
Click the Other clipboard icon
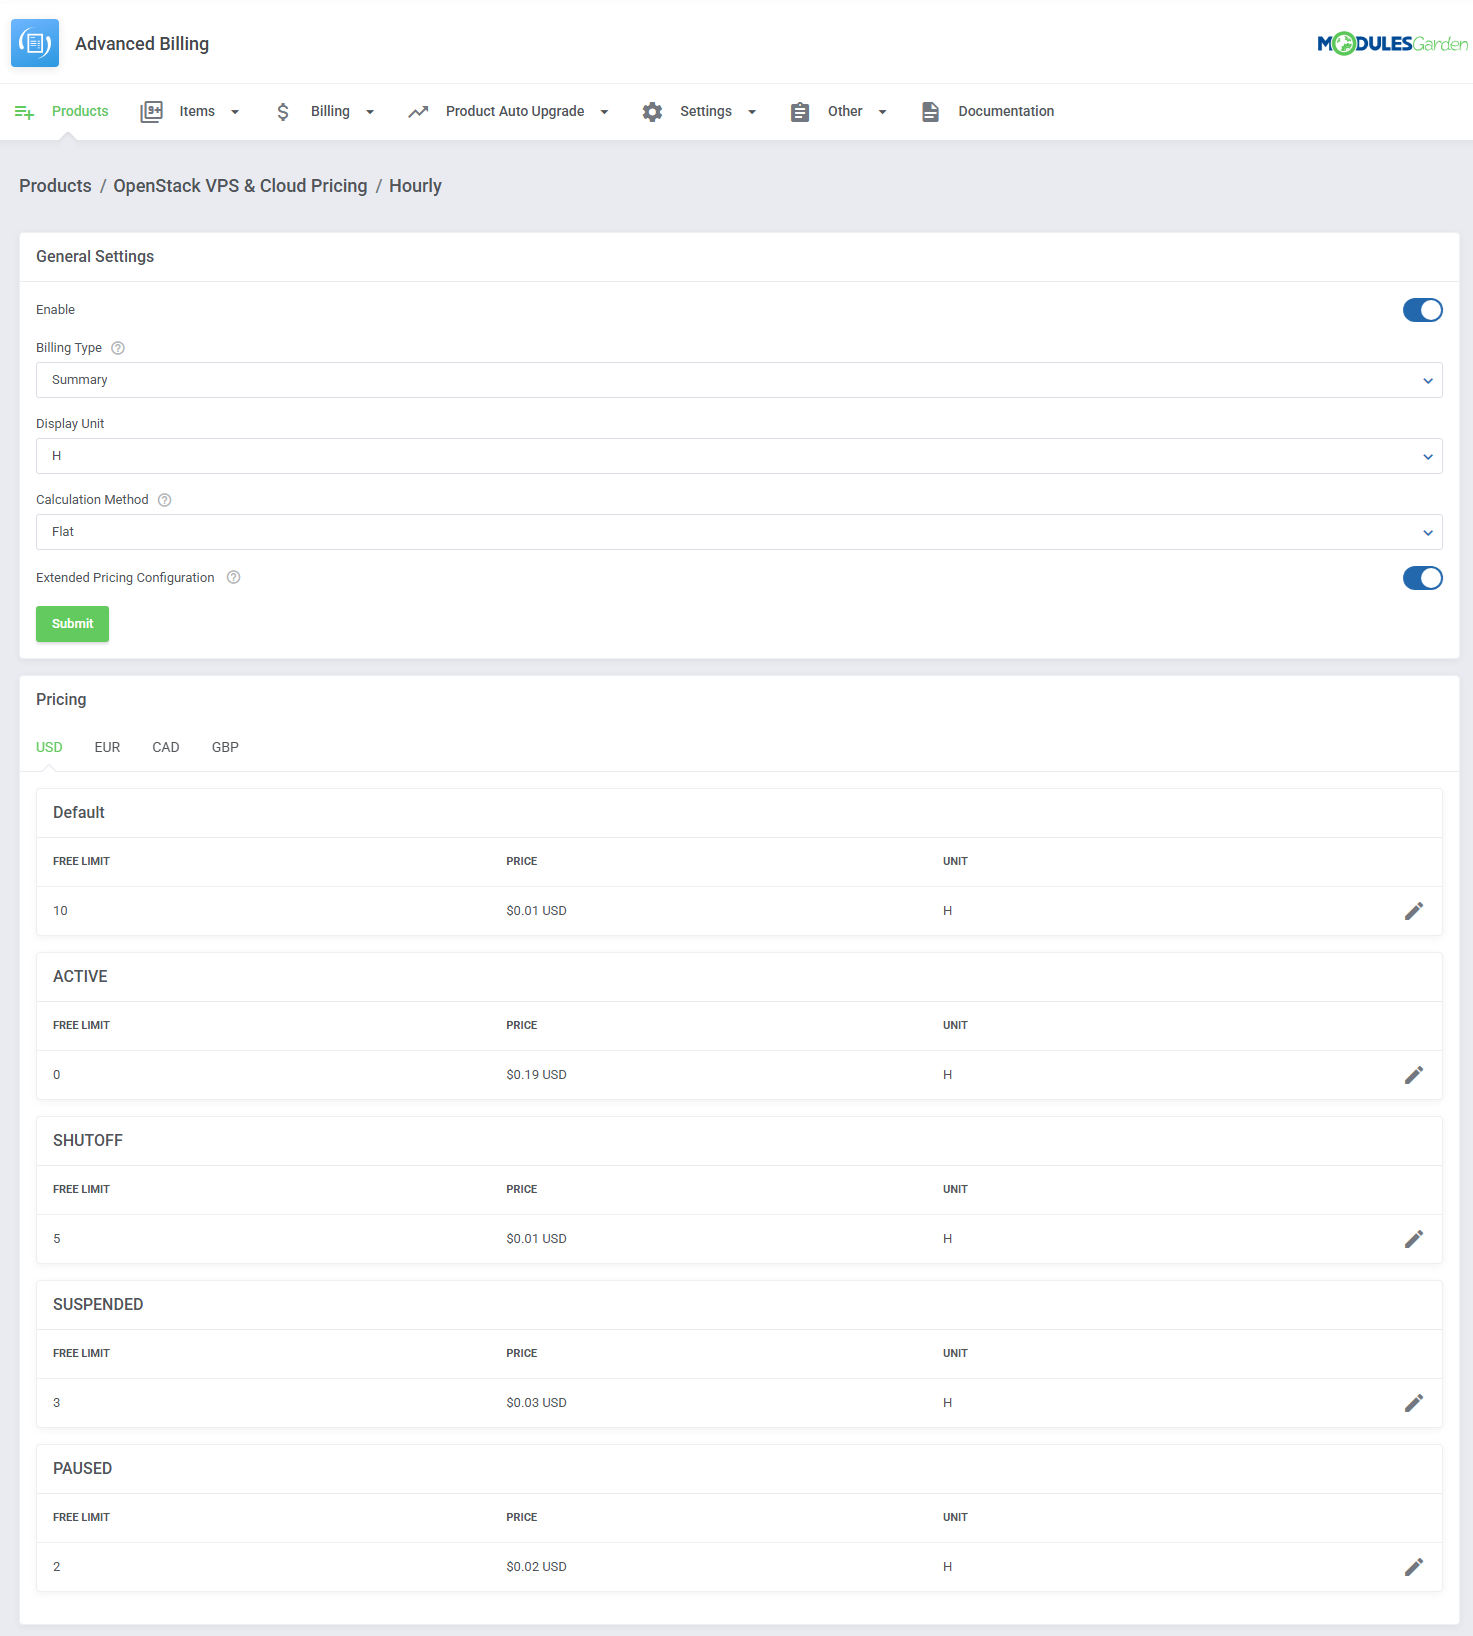point(800,112)
